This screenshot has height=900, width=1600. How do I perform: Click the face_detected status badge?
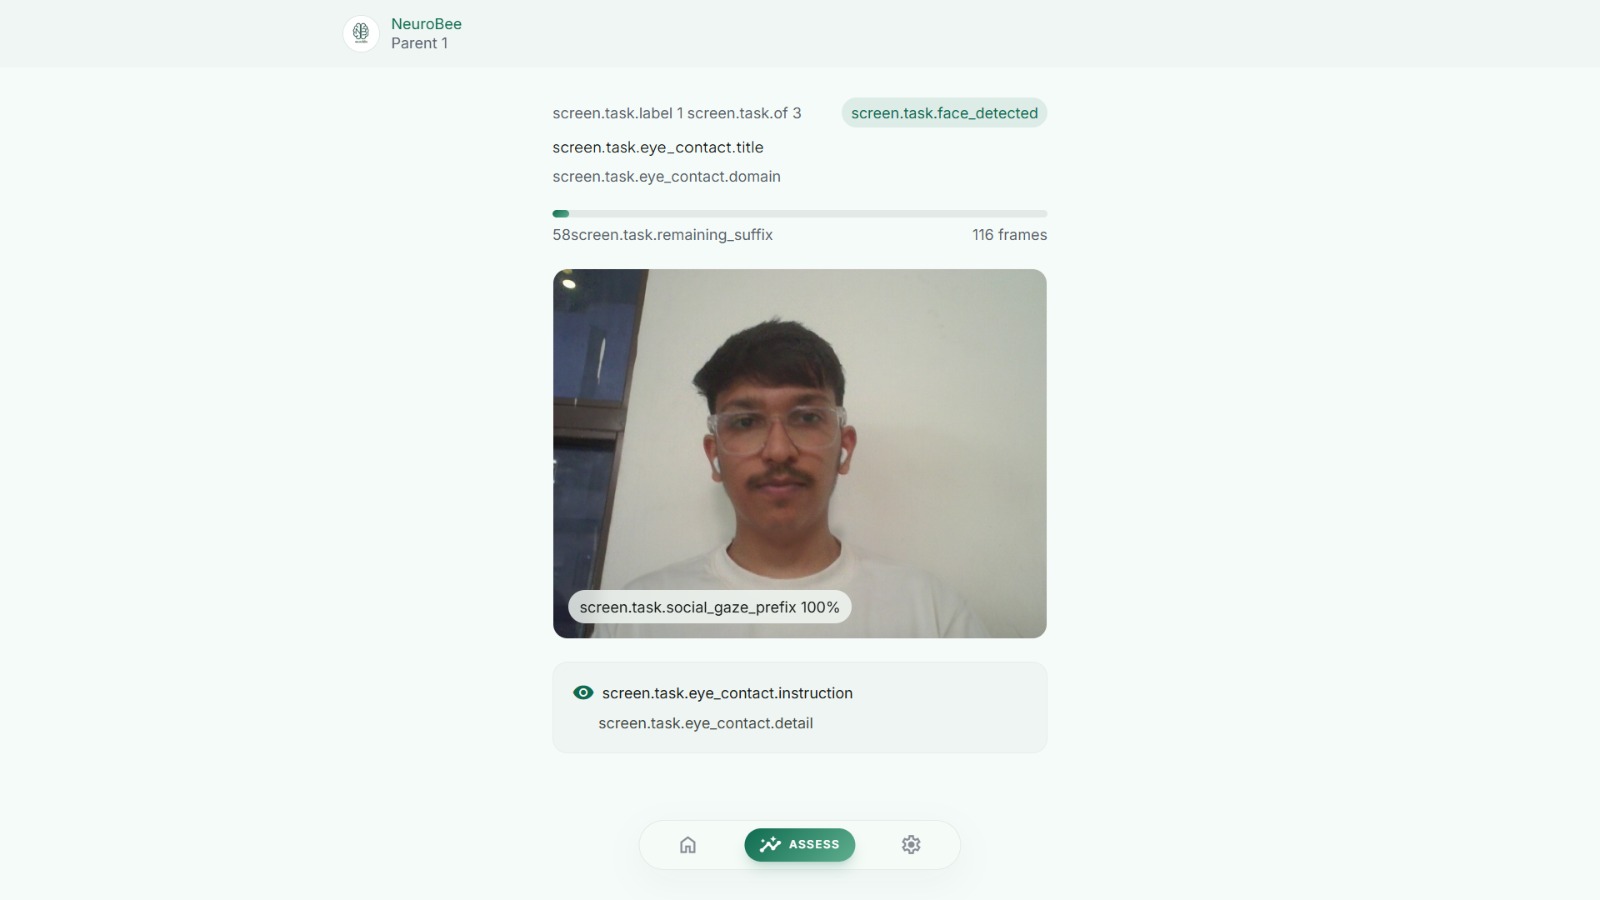944,113
